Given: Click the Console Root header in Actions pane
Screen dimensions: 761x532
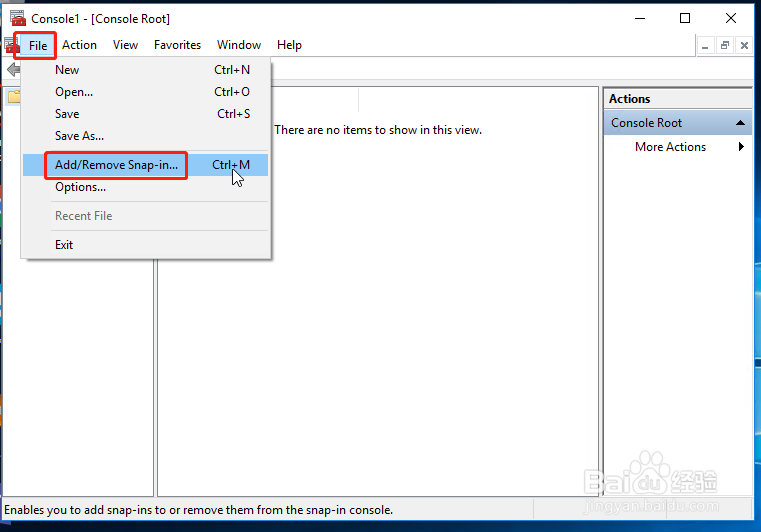Looking at the screenshot, I should pos(678,123).
